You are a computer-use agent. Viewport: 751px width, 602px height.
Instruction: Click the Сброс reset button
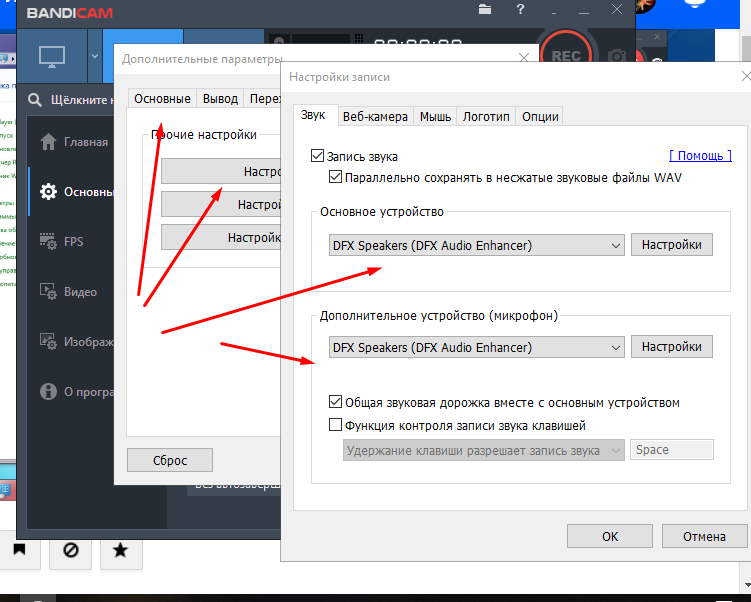[x=170, y=460]
